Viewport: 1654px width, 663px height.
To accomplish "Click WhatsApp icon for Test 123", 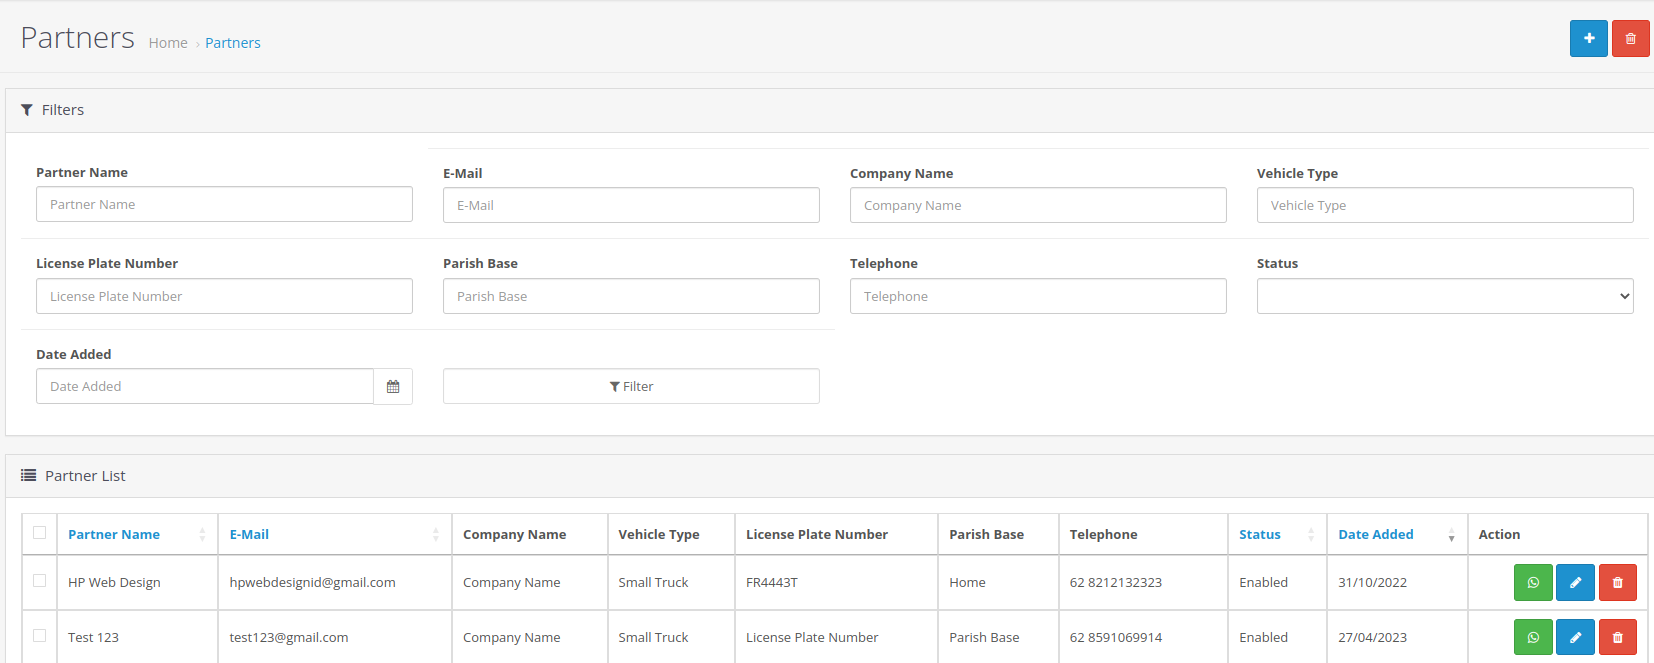I will [1532, 638].
